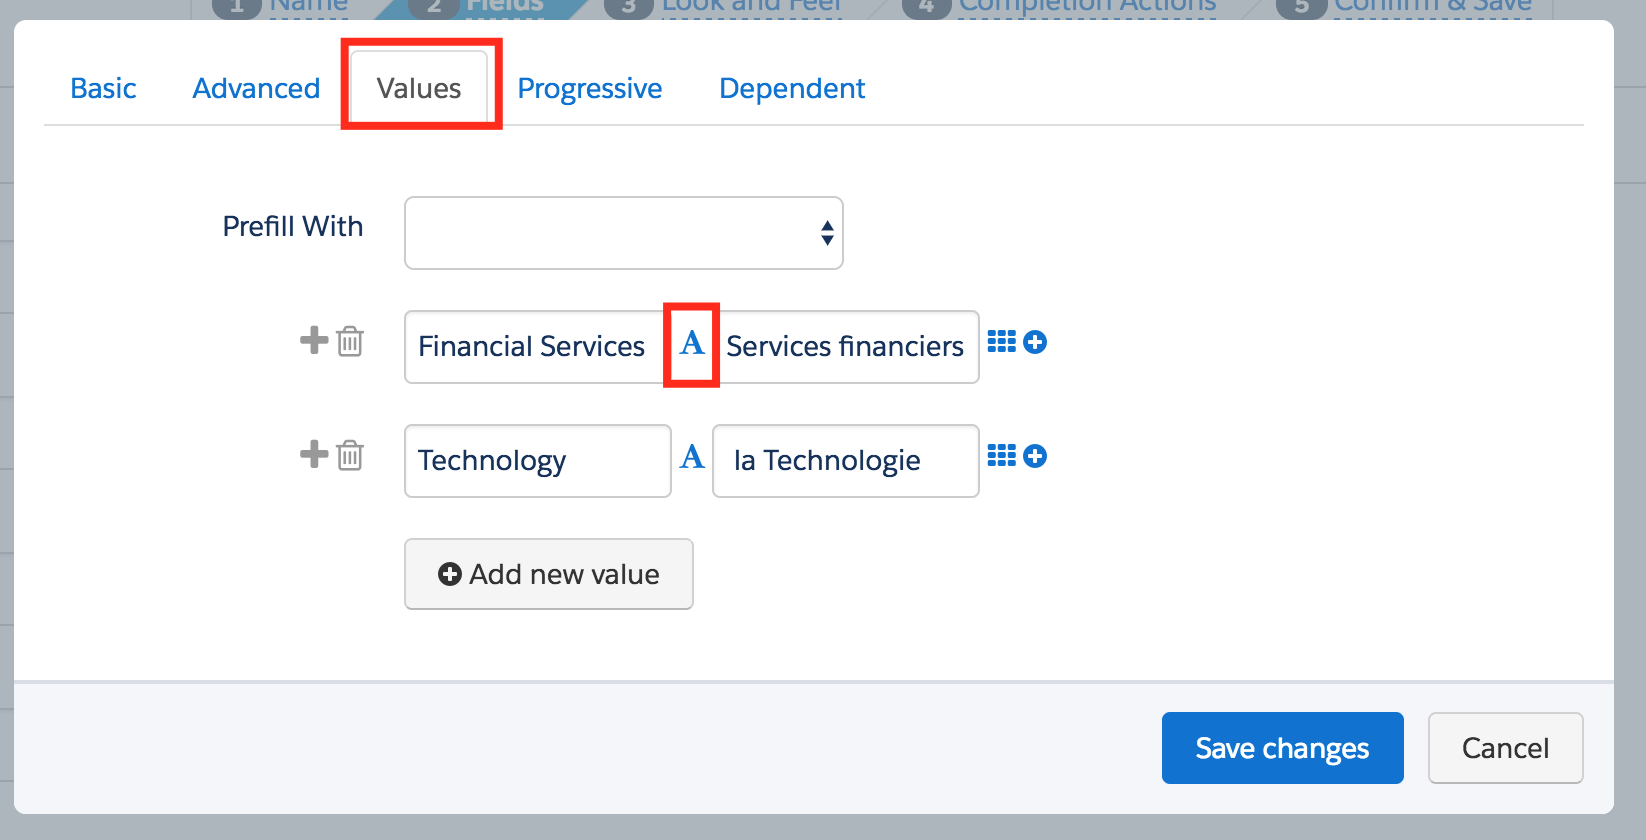This screenshot has width=1646, height=840.
Task: Insert a value above Financial Services row
Action: (312, 341)
